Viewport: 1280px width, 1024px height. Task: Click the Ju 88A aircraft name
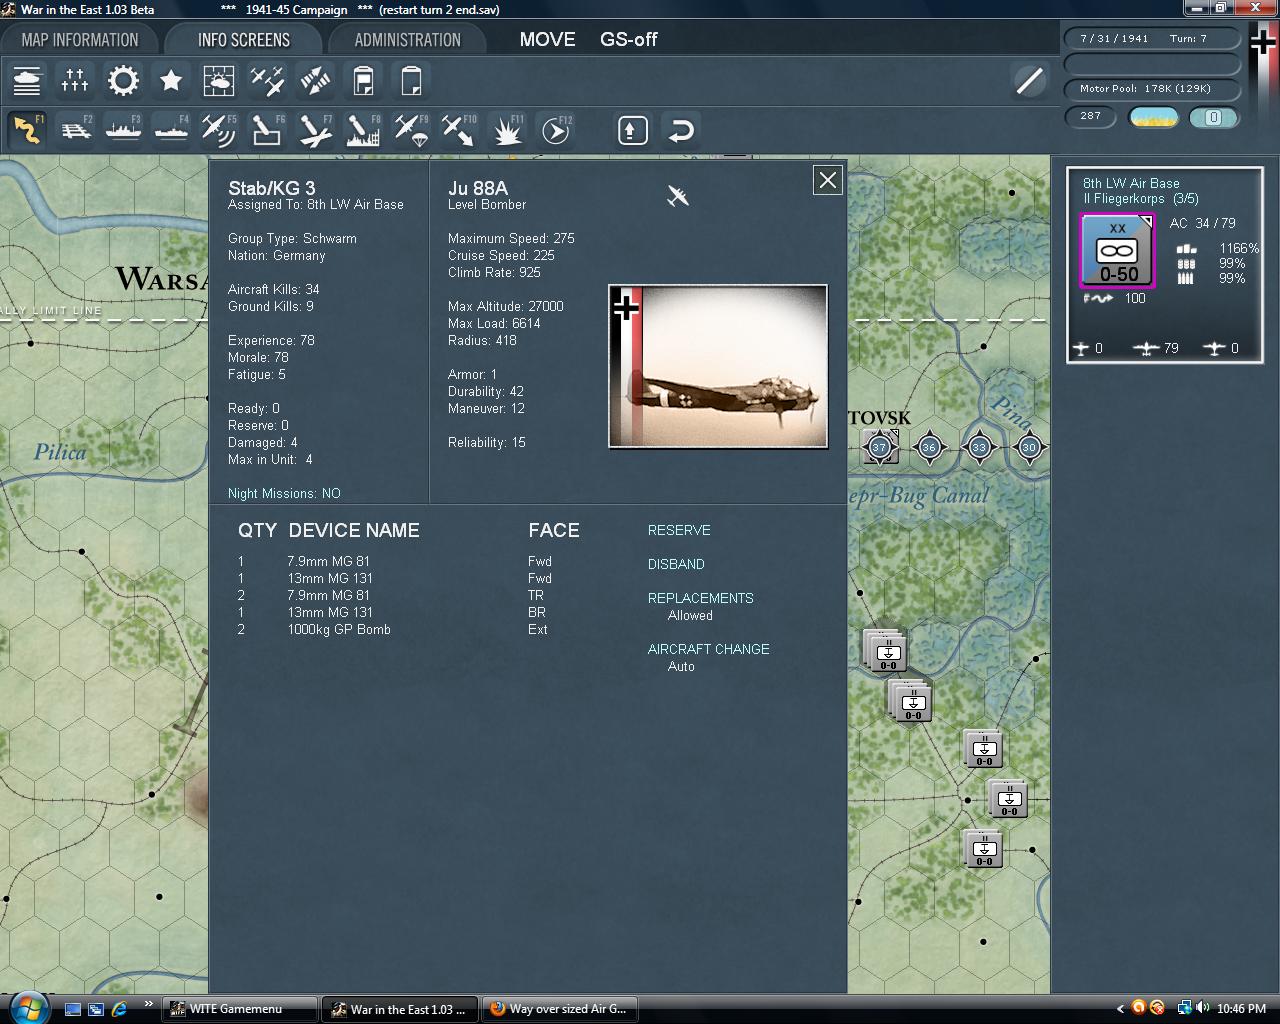(478, 188)
